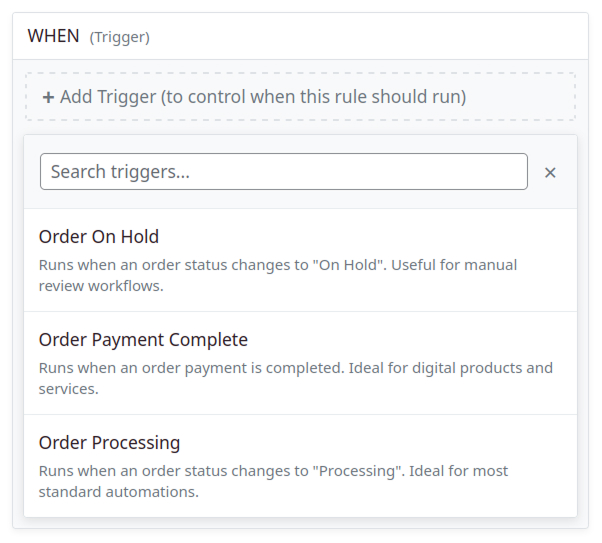Select the "Order On Hold" title text

[x=99, y=237]
